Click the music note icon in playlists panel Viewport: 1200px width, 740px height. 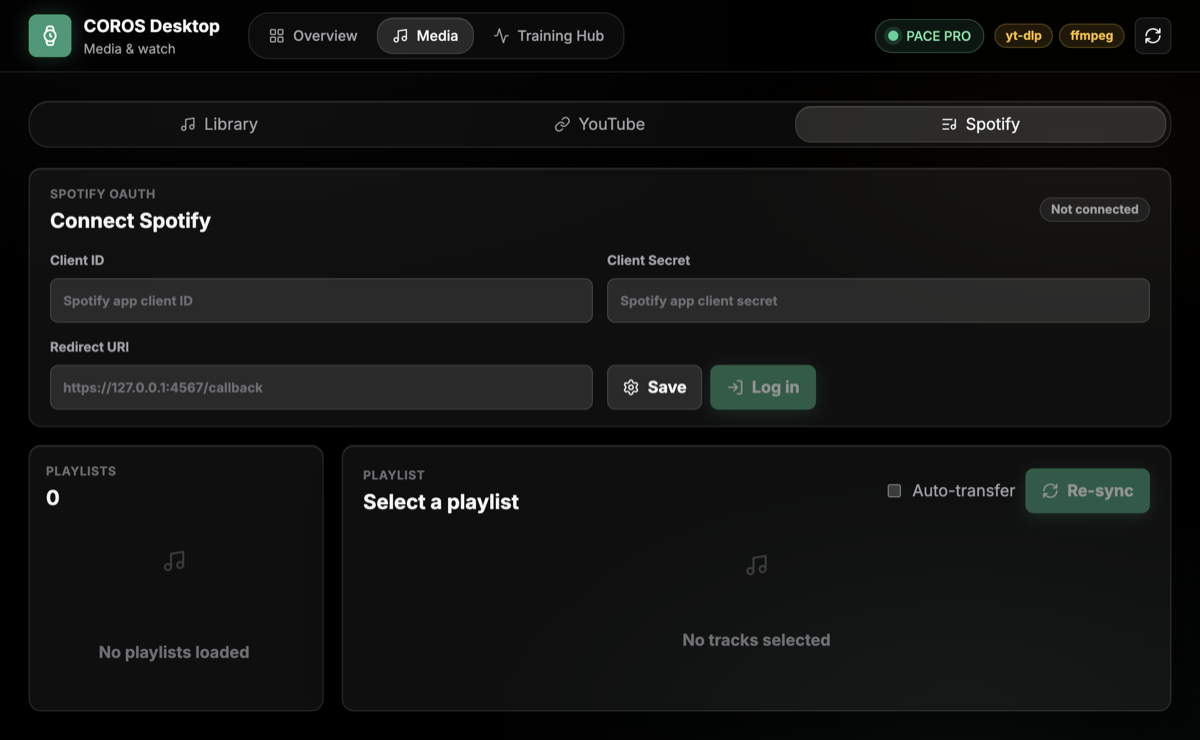coord(174,561)
